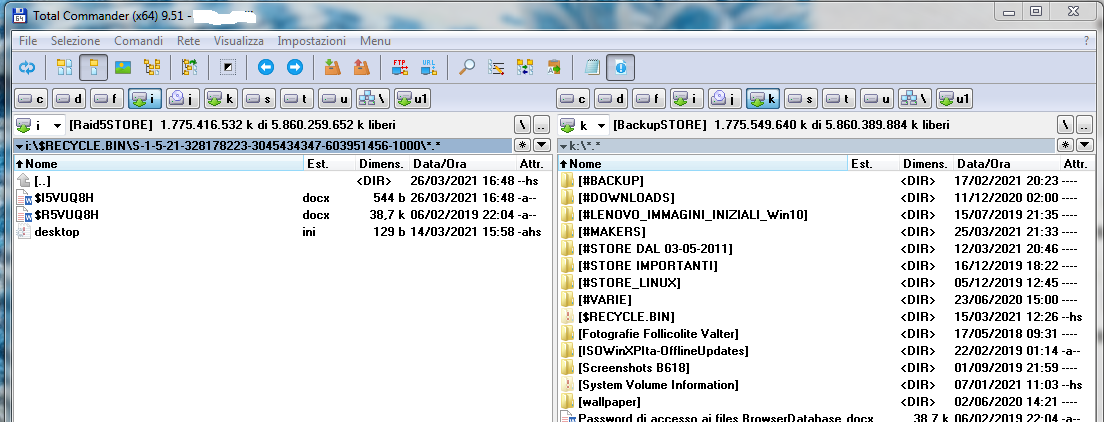This screenshot has height=422, width=1104.
Task: Select network drive k in left panel
Action: click(221, 99)
